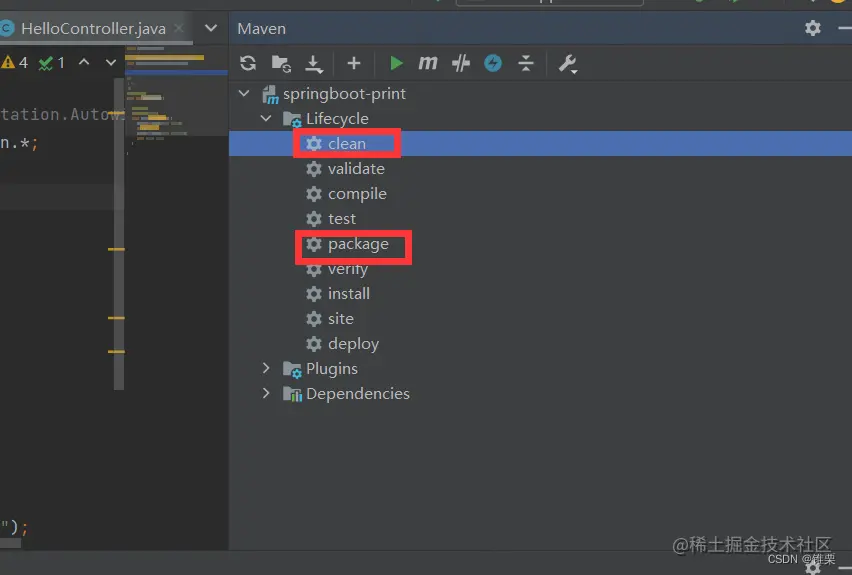The image size is (852, 575).
Task: Click the springboot-print Maven module icon
Action: (270, 95)
